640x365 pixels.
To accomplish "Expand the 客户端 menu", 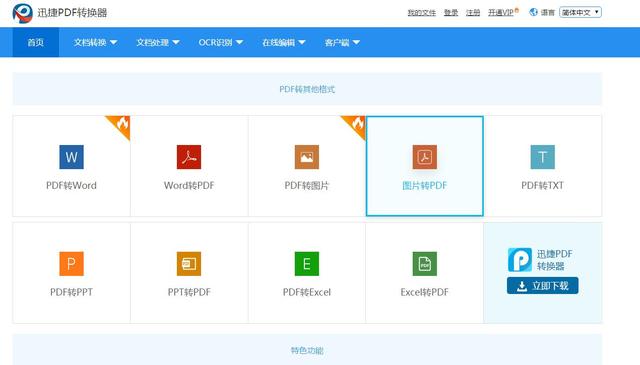I will point(342,42).
